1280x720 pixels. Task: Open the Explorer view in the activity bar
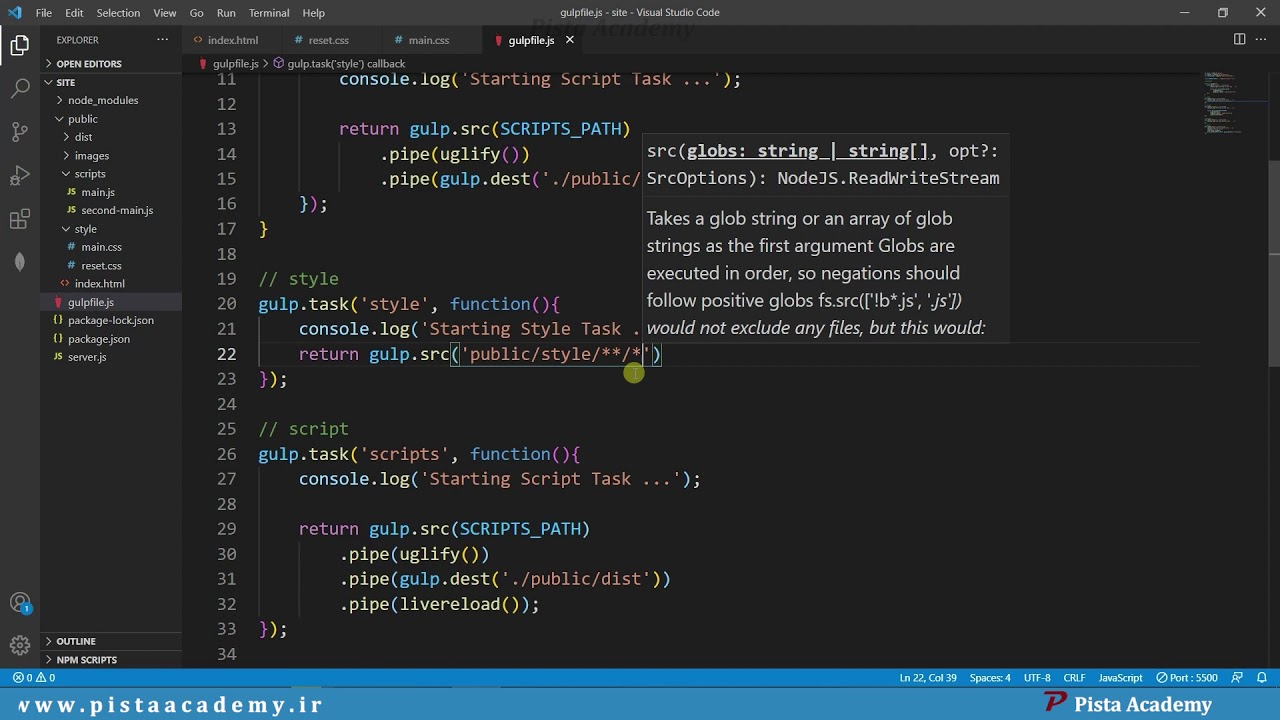click(20, 45)
